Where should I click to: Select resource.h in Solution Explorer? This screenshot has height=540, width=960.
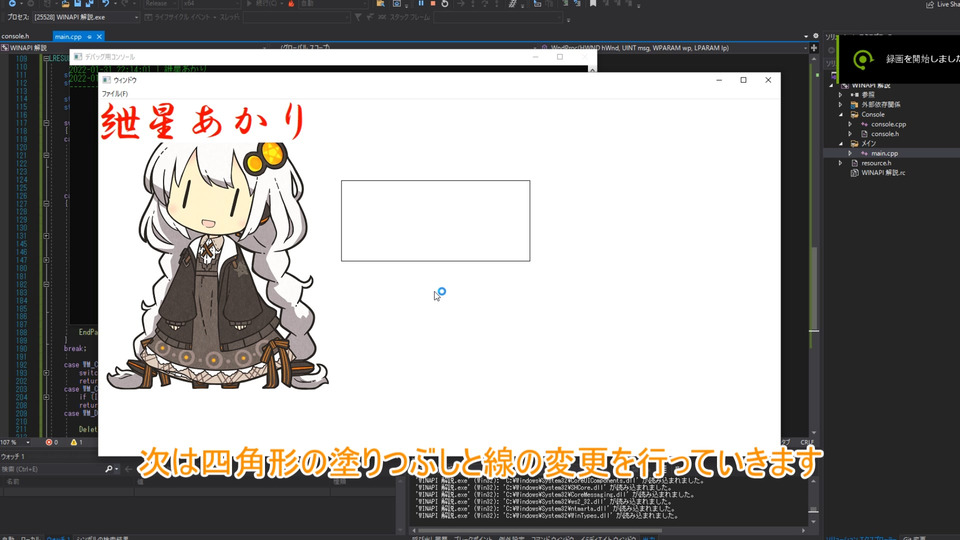[876, 163]
